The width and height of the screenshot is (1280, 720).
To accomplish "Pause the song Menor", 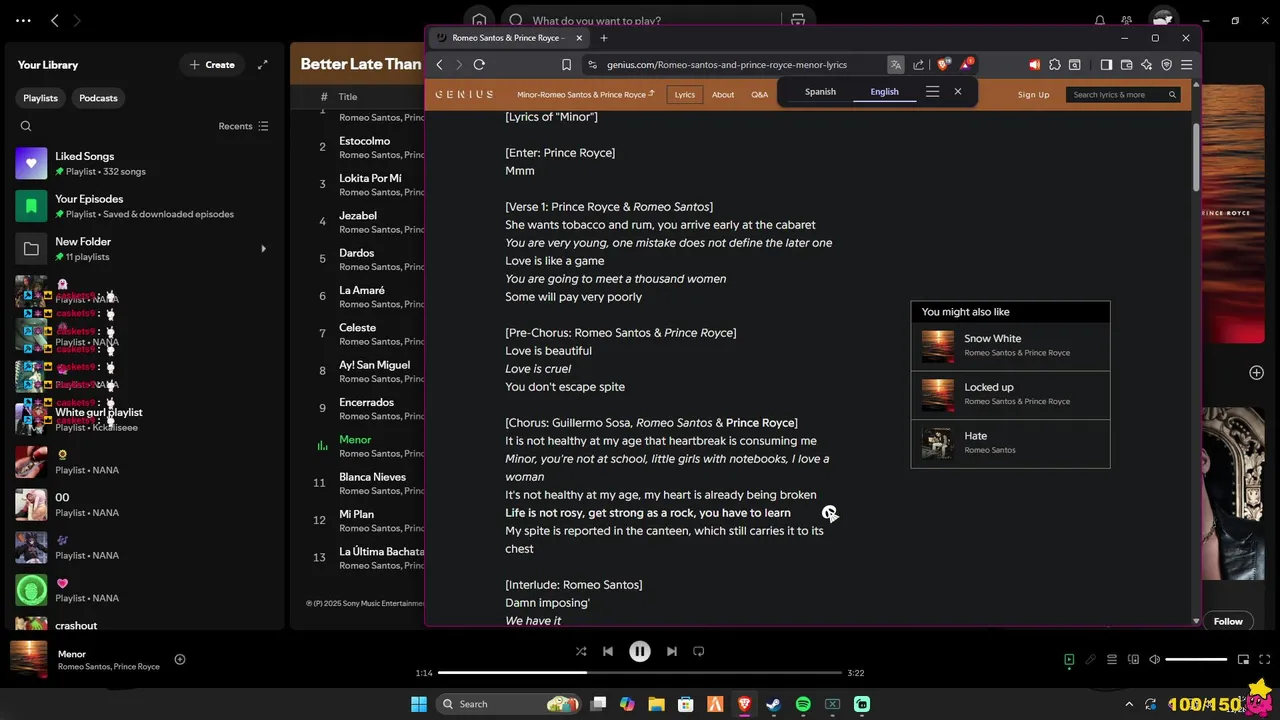I will coord(640,651).
